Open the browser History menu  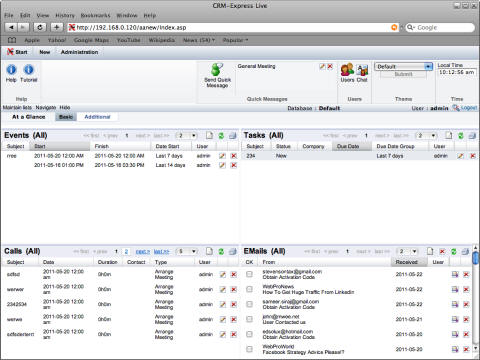65,15
